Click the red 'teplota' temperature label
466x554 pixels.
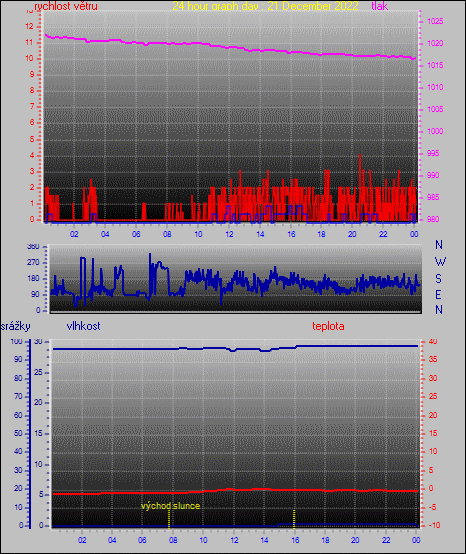(x=328, y=326)
